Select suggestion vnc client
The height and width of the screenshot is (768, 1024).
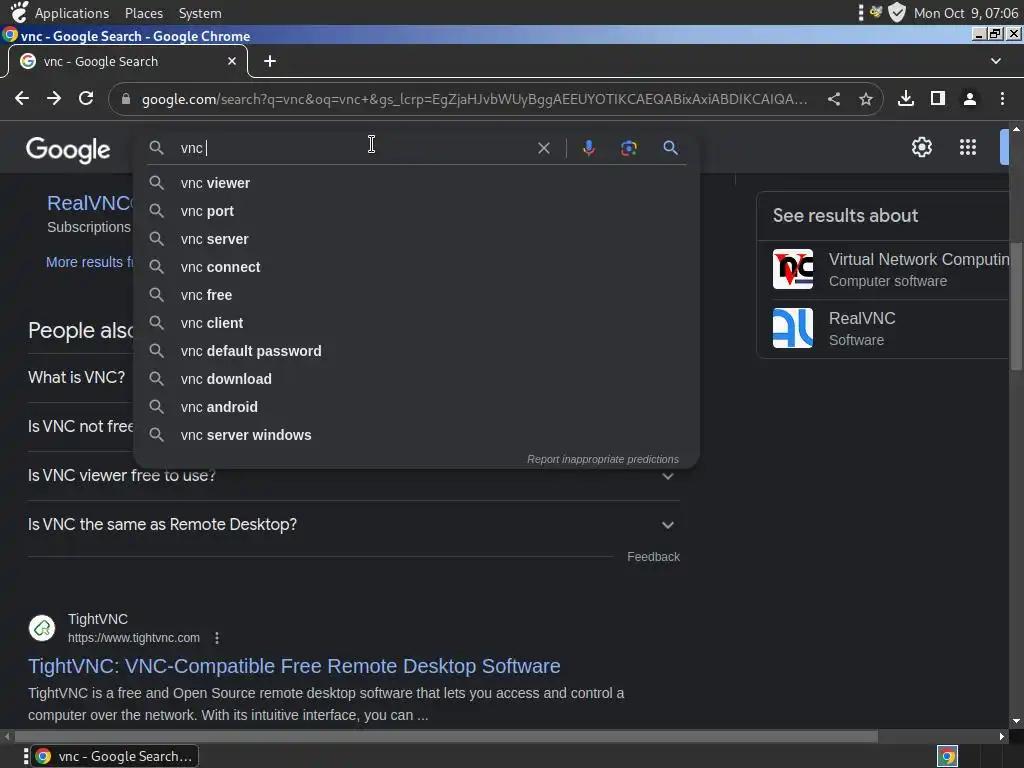coord(416,323)
